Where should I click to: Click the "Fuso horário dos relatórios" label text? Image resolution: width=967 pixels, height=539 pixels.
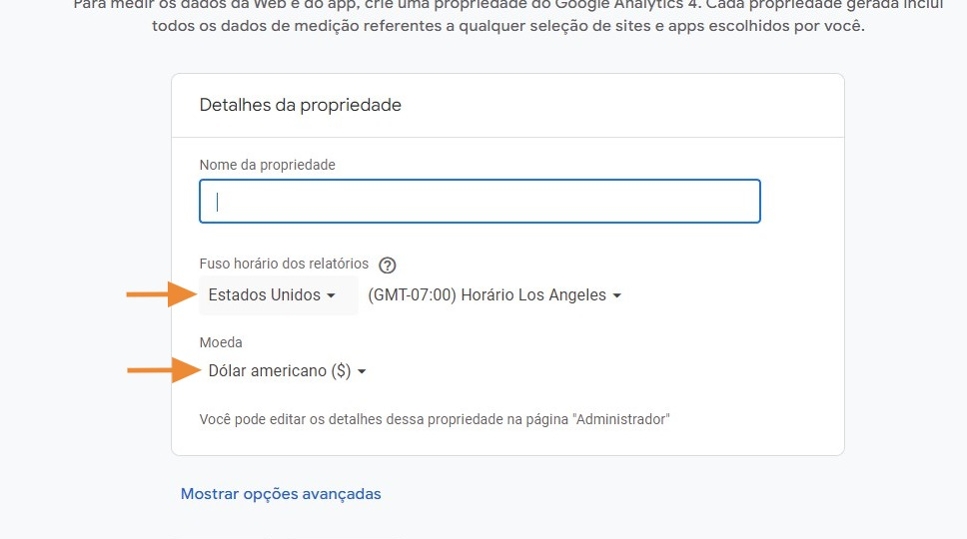pyautogui.click(x=284, y=264)
